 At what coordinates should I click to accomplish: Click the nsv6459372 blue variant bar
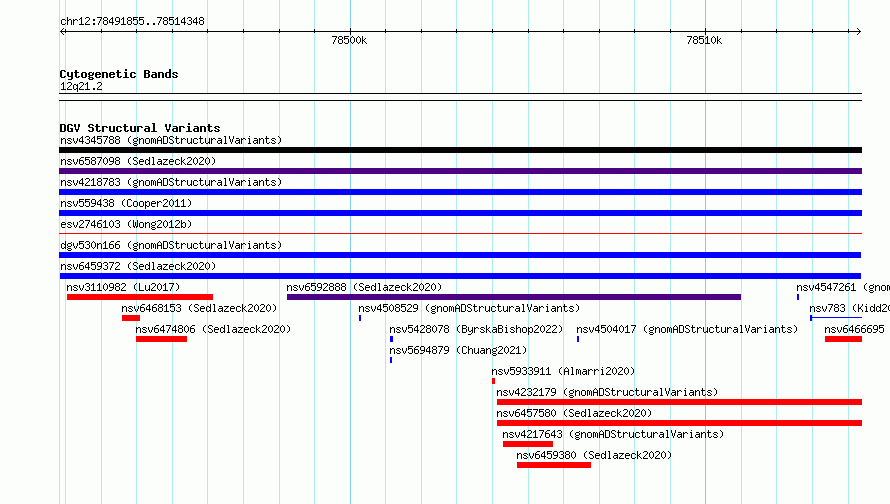tap(460, 276)
